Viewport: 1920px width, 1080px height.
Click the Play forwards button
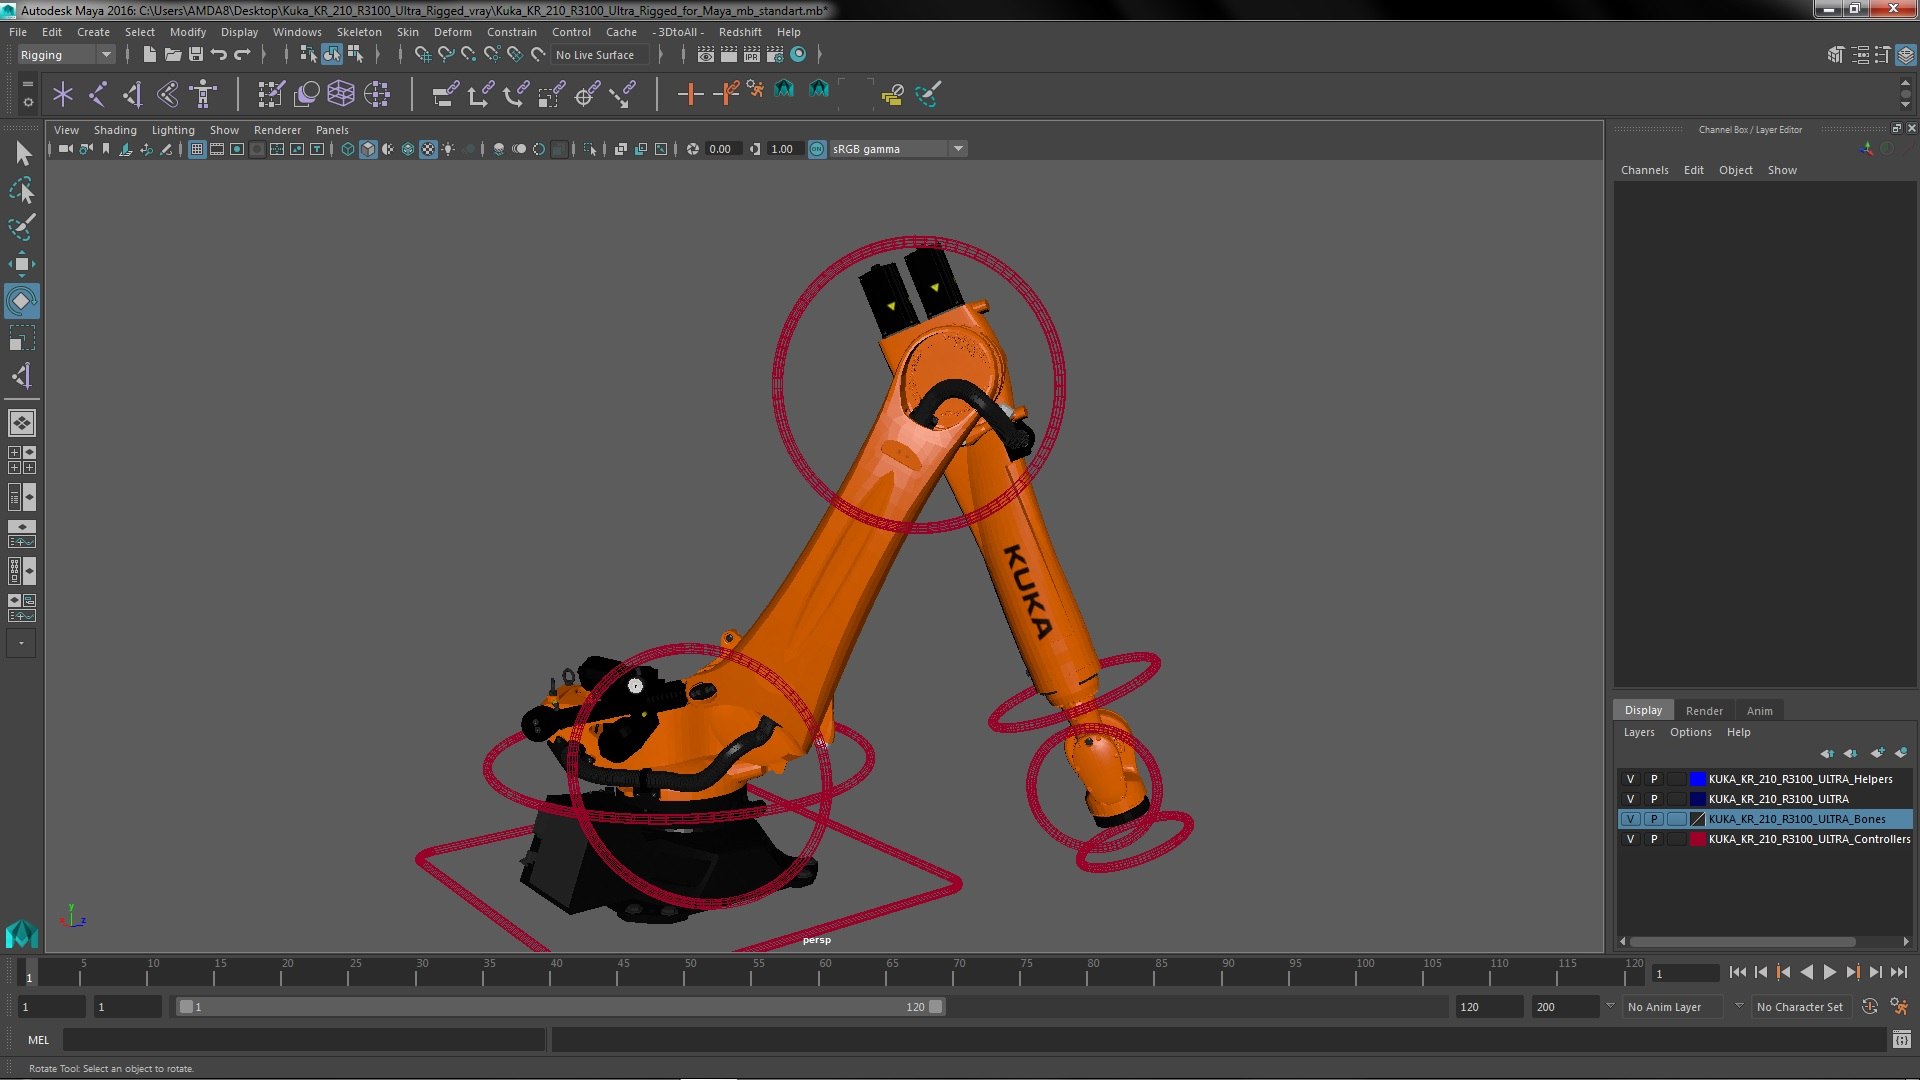pyautogui.click(x=1829, y=972)
